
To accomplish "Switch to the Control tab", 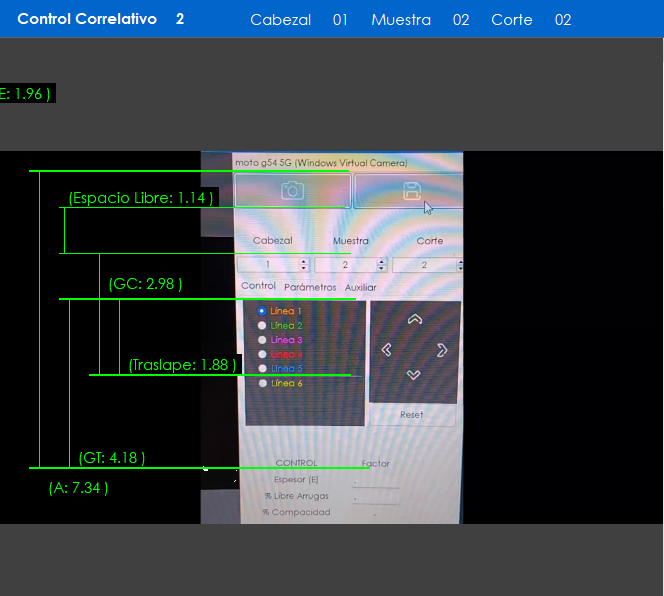I will click(258, 287).
